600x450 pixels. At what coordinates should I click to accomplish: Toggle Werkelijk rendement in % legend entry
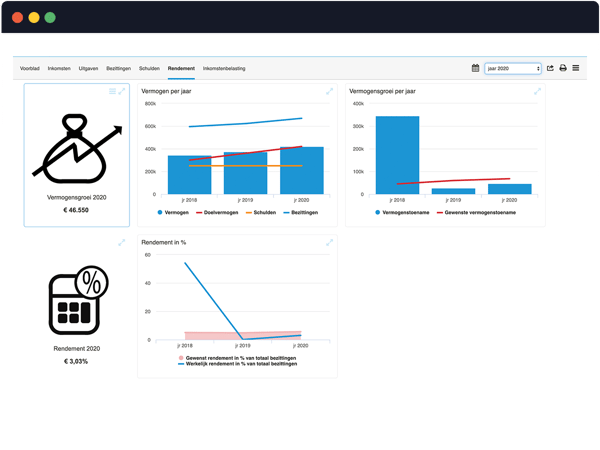pyautogui.click(x=238, y=364)
